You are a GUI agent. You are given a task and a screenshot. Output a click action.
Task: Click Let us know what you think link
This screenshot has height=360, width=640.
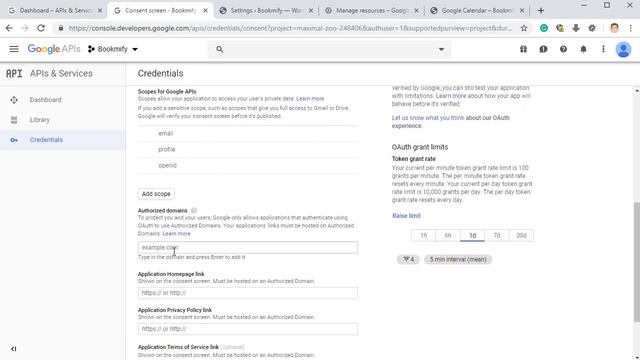tap(428, 118)
